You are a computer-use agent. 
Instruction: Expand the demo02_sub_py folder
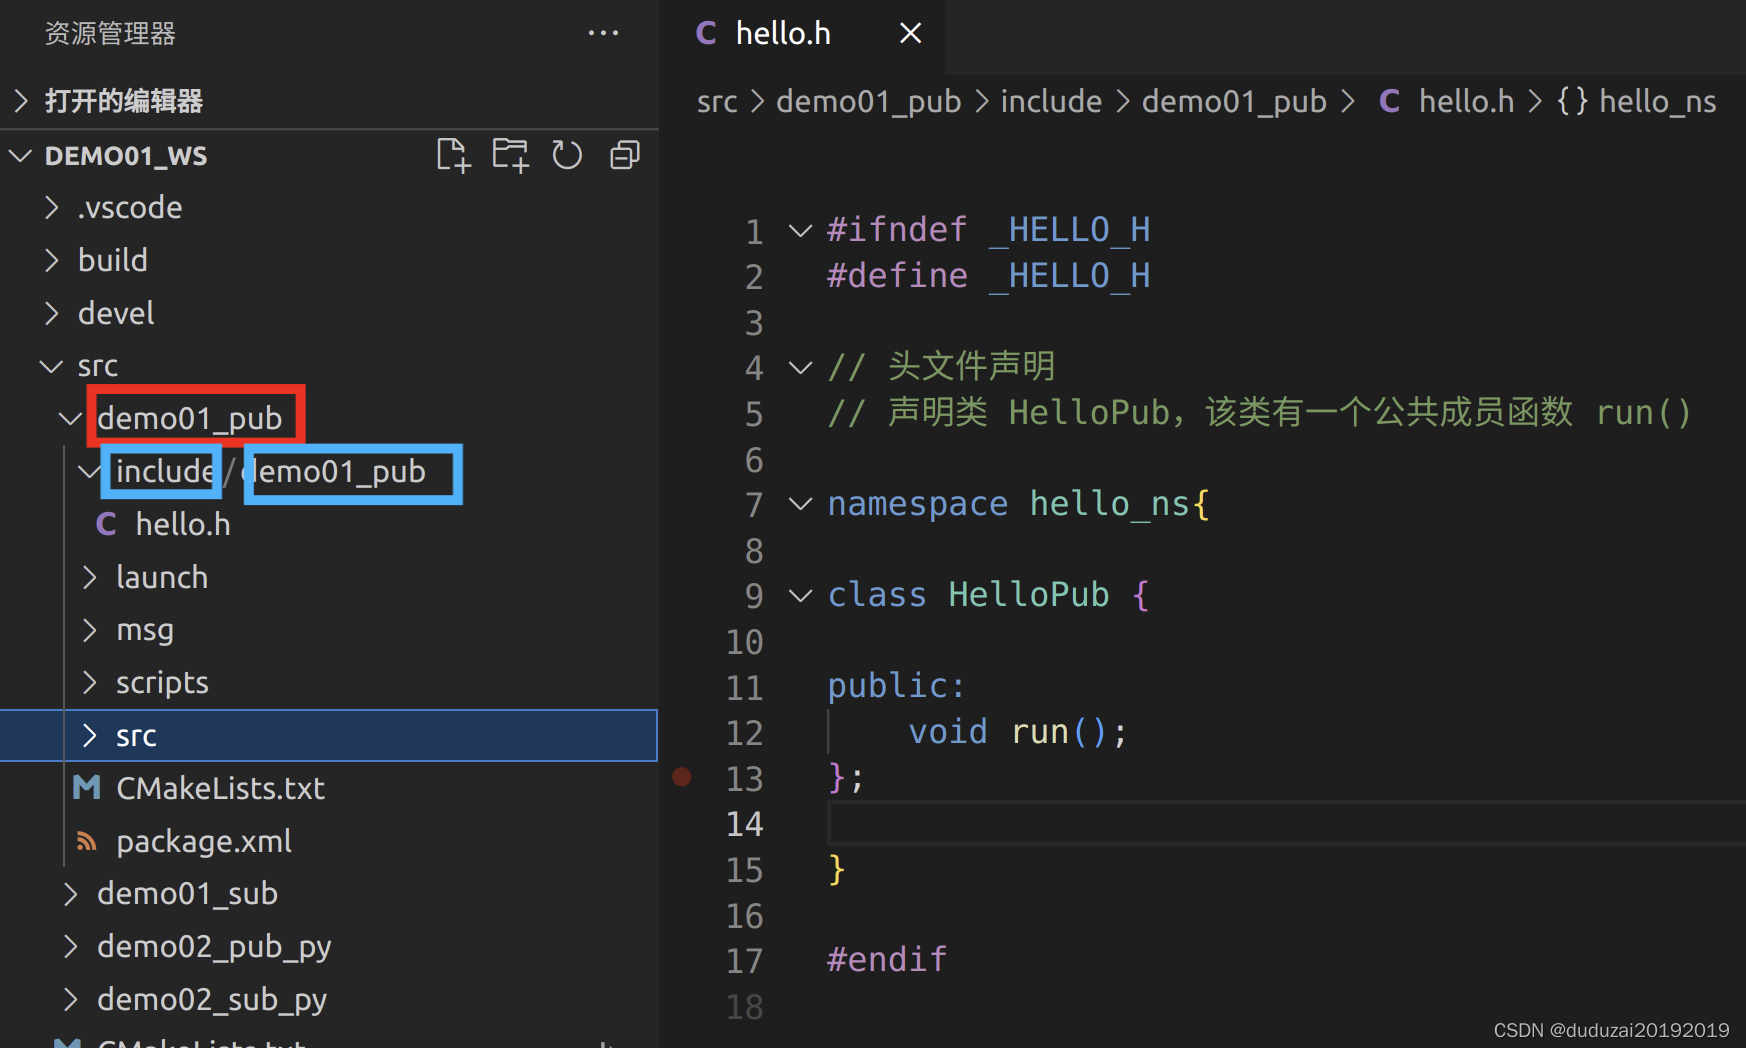pyautogui.click(x=71, y=1000)
